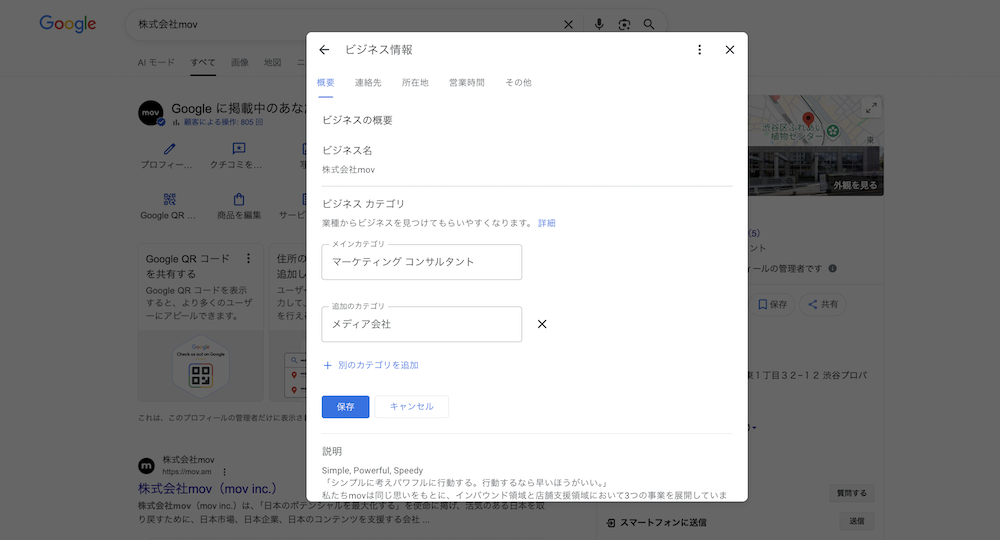This screenshot has width=1000, height=540.
Task: Clear the search box text
Action: pos(569,25)
